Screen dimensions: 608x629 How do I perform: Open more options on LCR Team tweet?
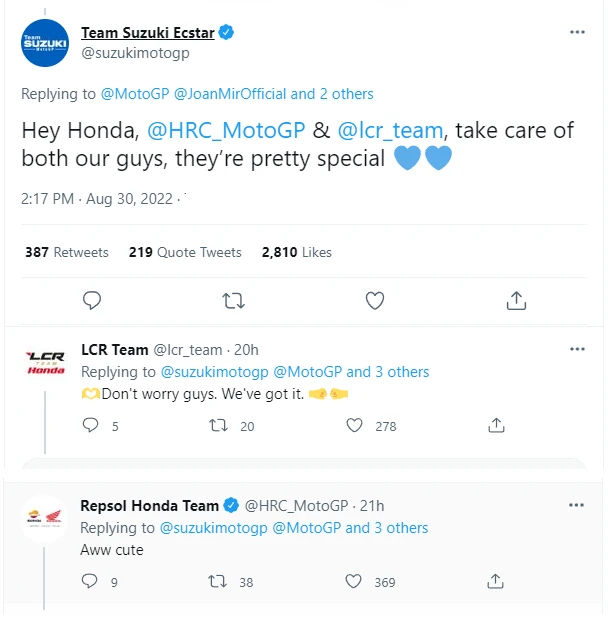tap(577, 349)
